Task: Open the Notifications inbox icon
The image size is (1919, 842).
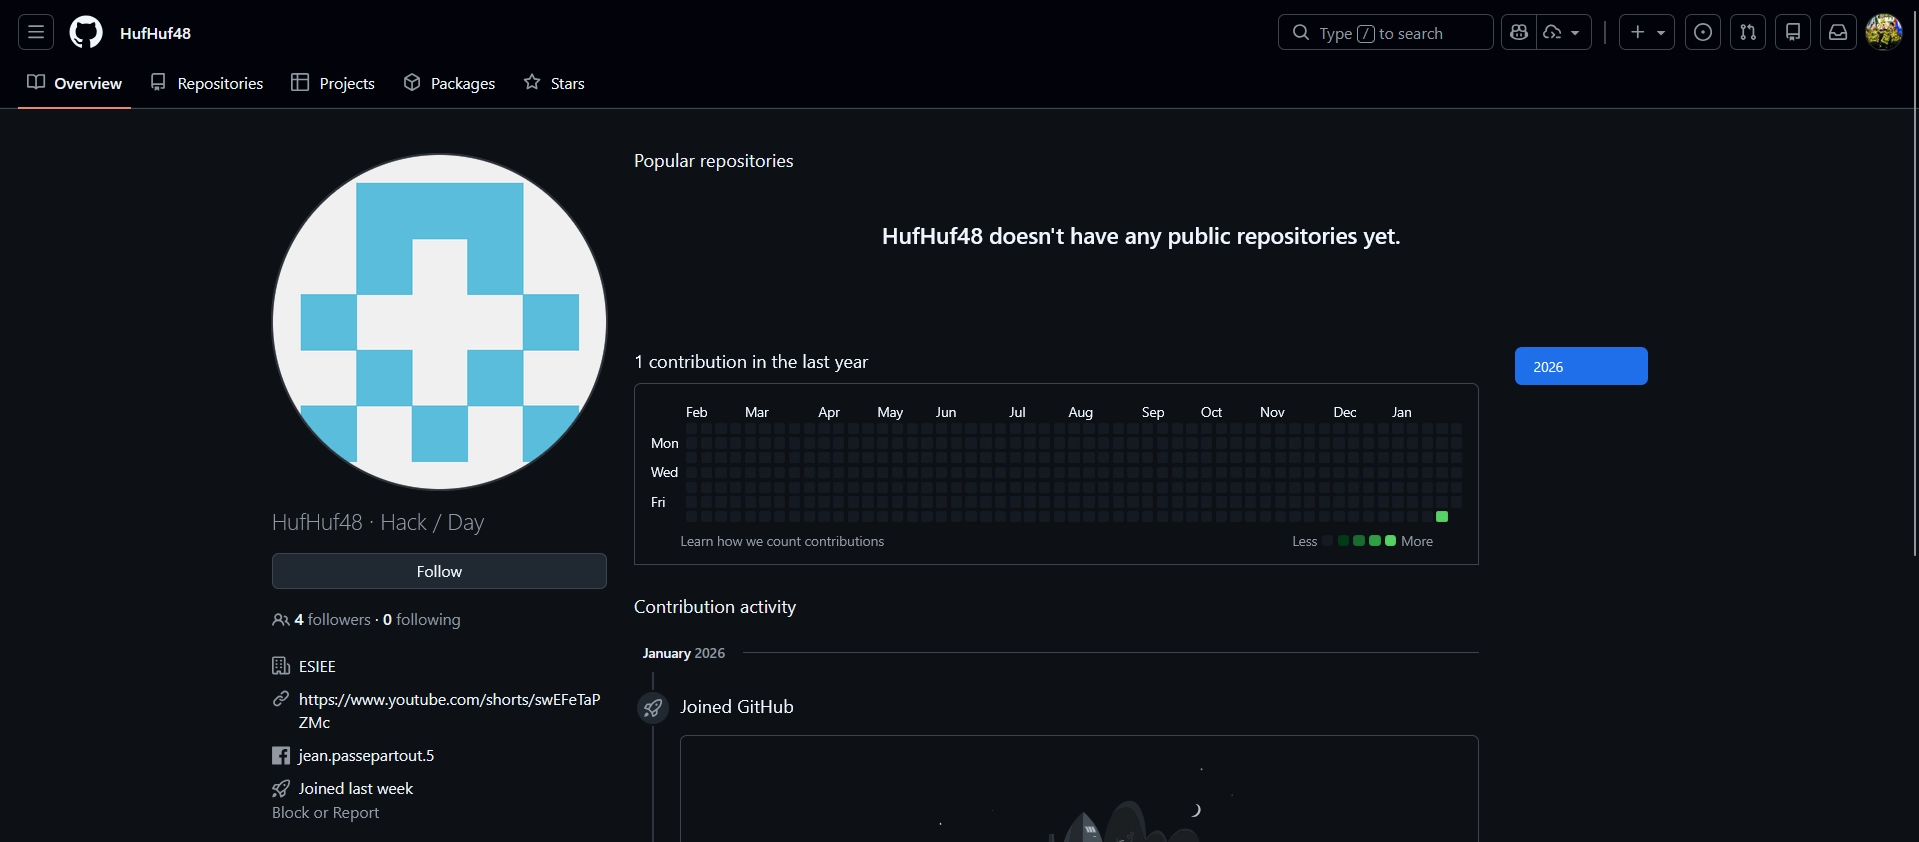Action: point(1838,32)
